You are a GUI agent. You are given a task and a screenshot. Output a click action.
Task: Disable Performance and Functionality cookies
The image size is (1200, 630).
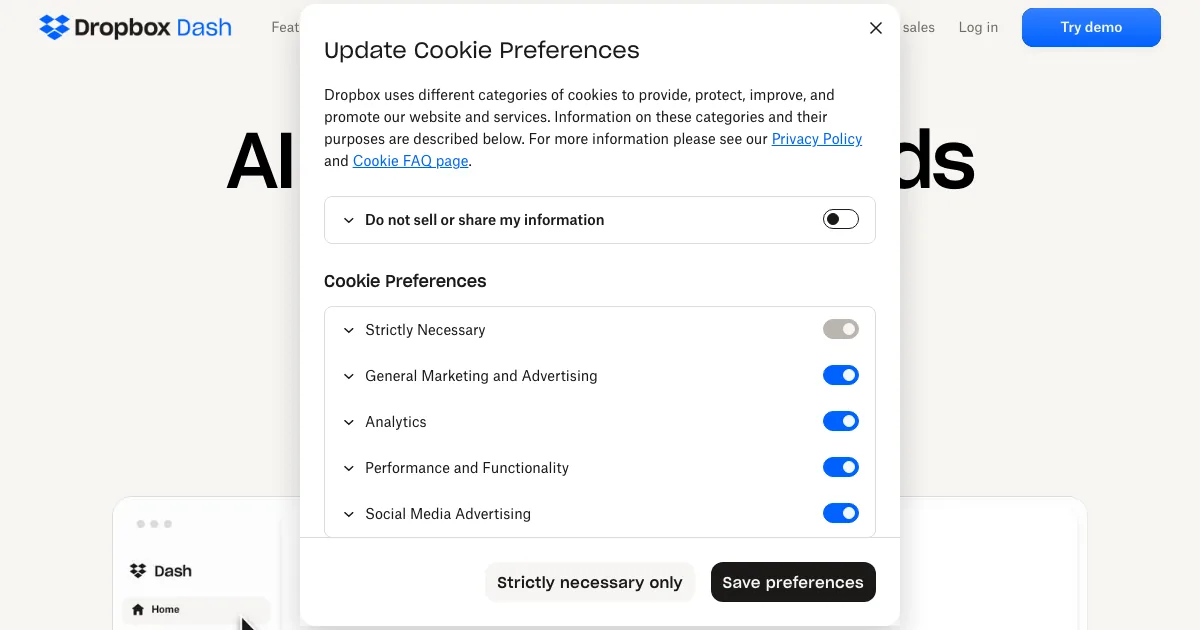click(840, 467)
